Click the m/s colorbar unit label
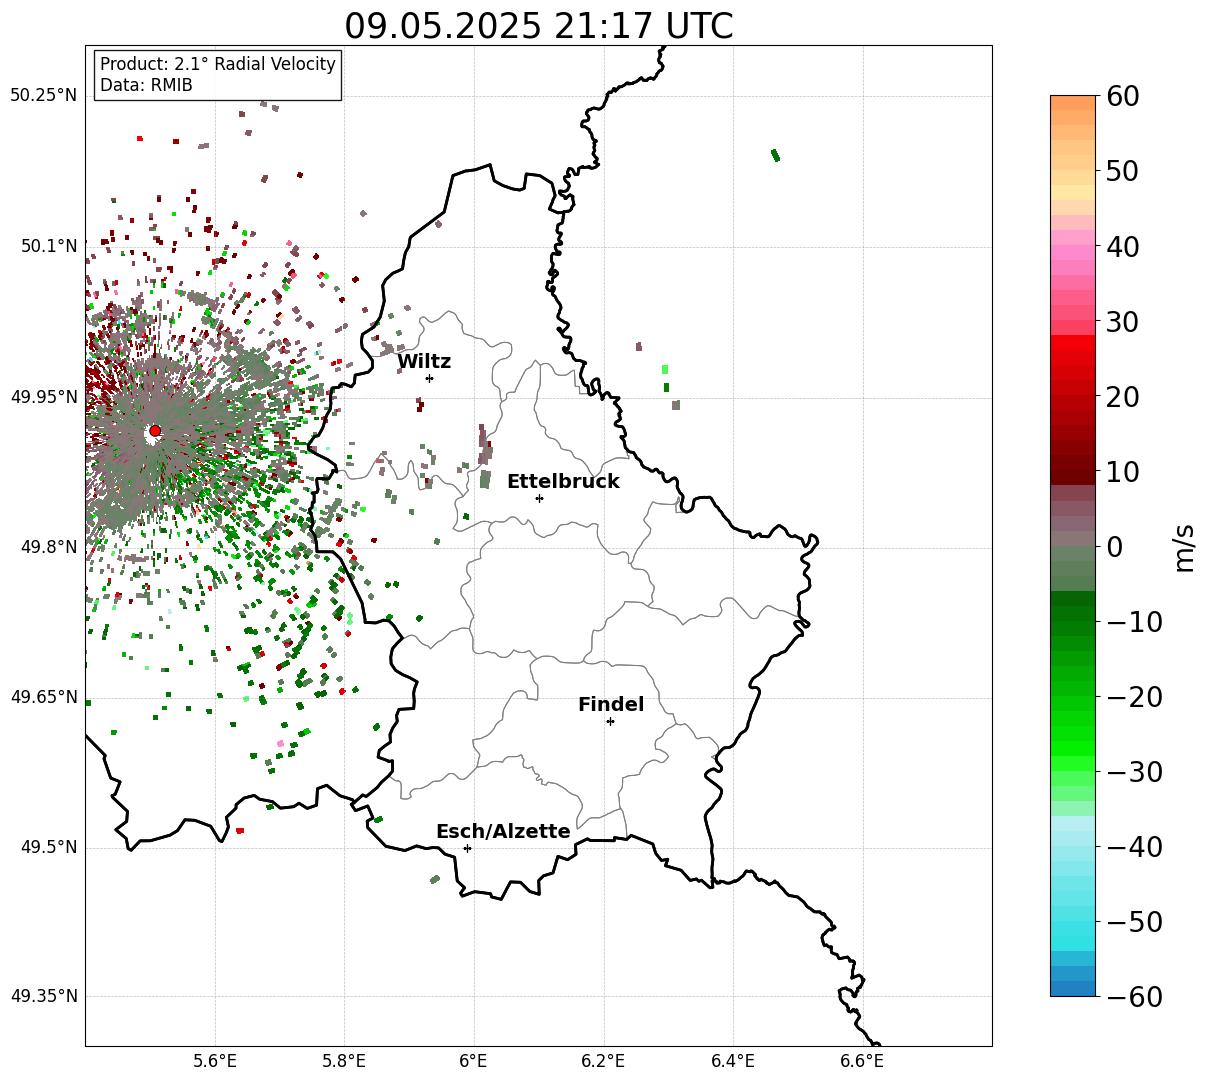The image size is (1207, 1081). point(1185,546)
